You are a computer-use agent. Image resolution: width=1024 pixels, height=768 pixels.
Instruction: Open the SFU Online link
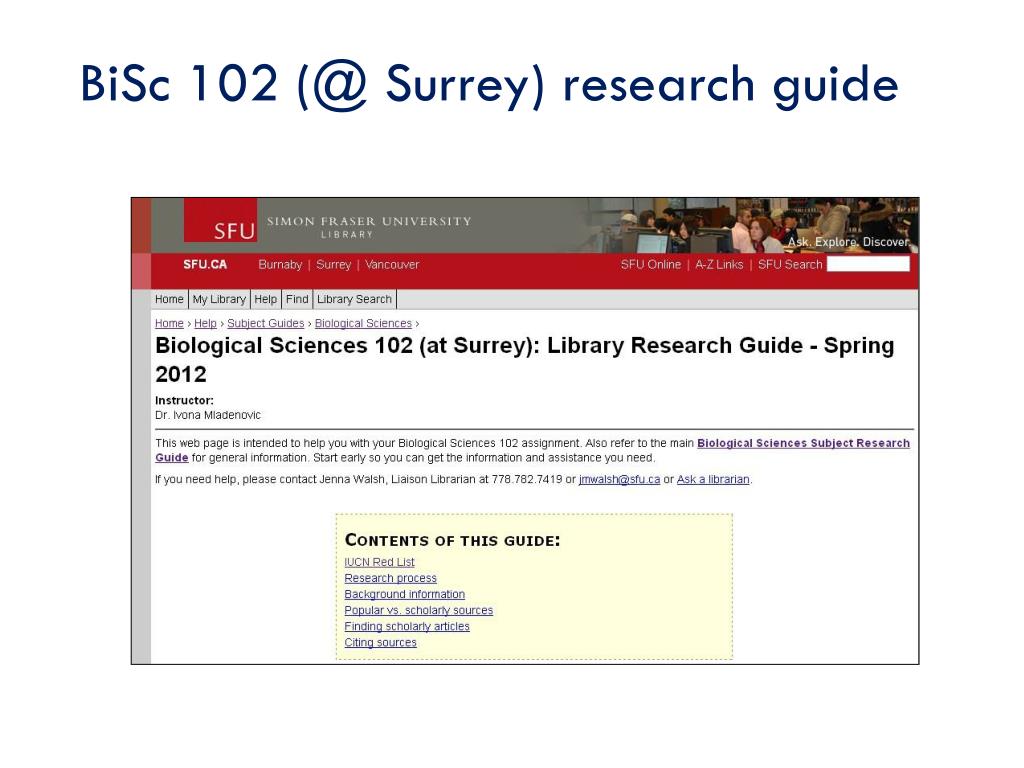(650, 264)
